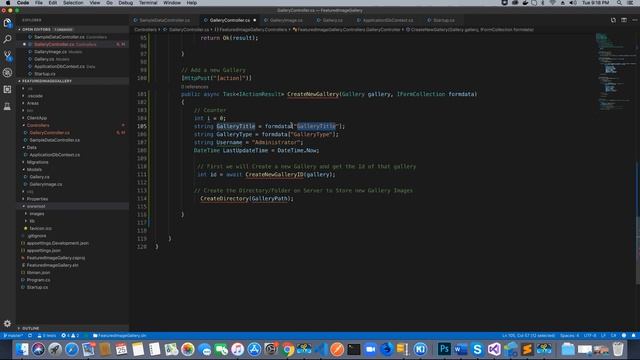The image size is (640, 360).
Task: Open the Manage gear at the activity bar bottom
Action: [x=7, y=323]
